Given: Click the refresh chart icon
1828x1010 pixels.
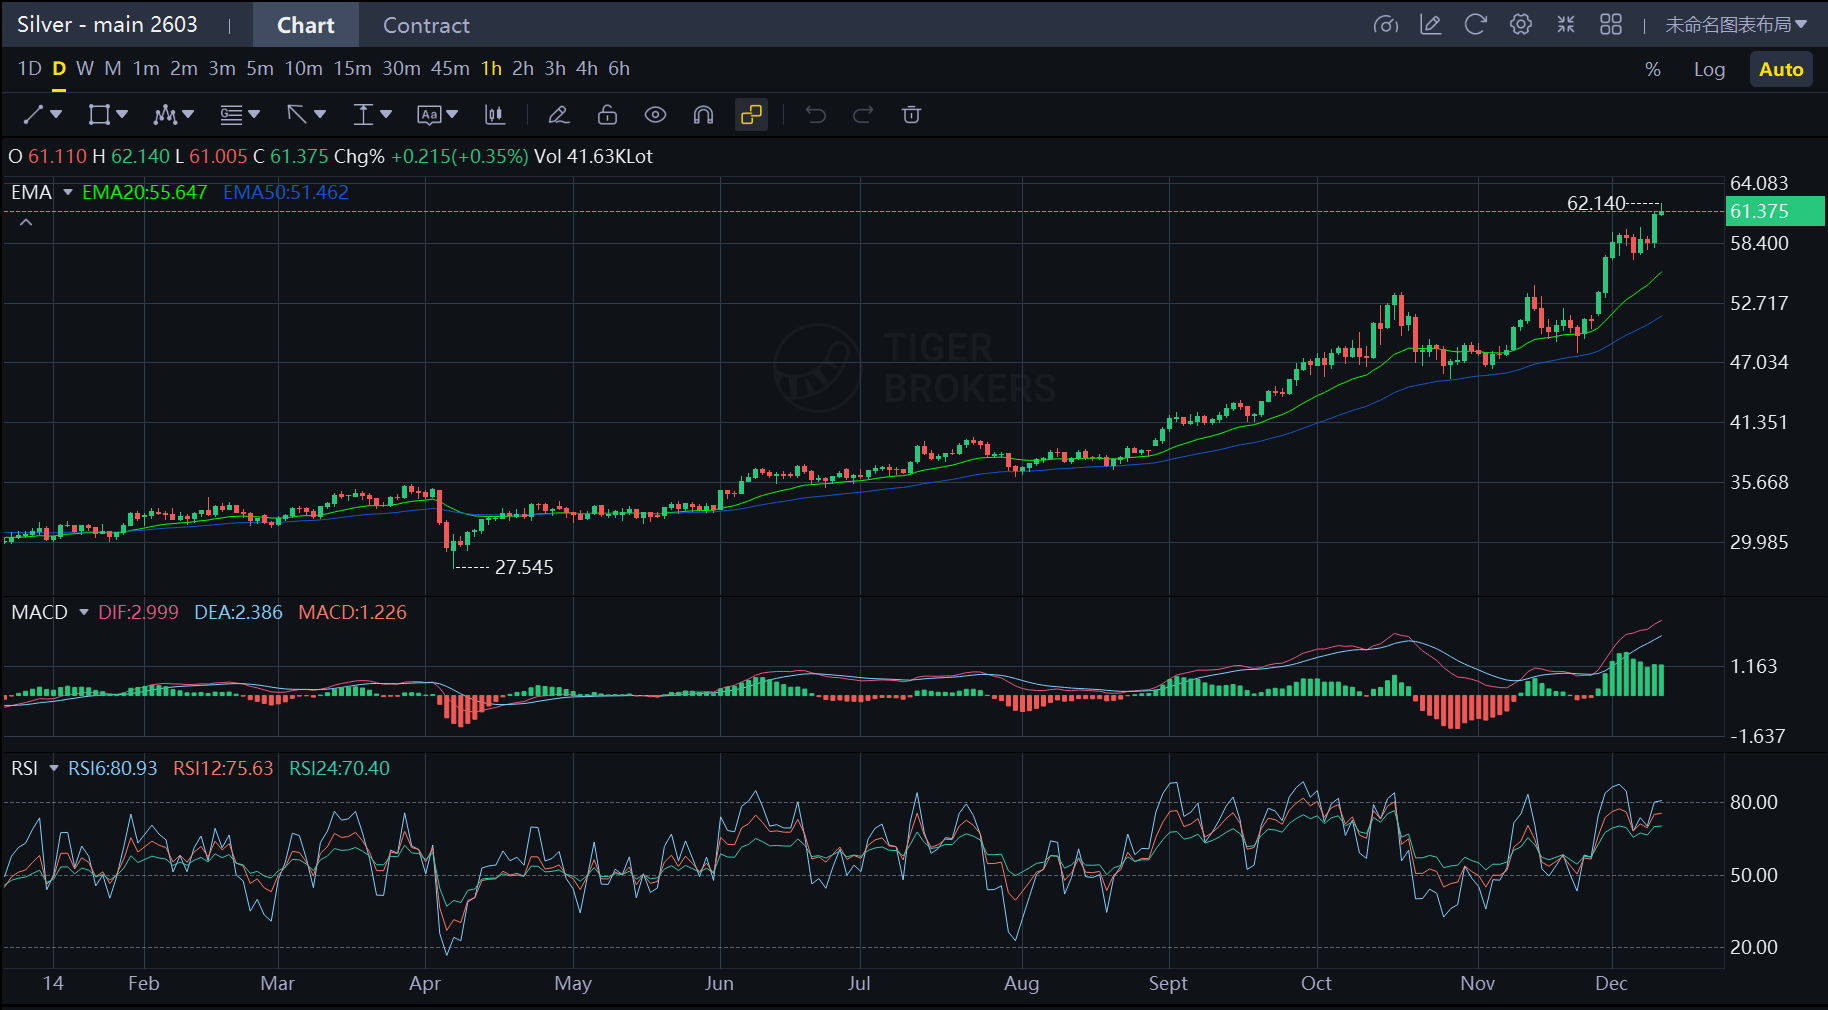Looking at the screenshot, I should pos(1475,25).
